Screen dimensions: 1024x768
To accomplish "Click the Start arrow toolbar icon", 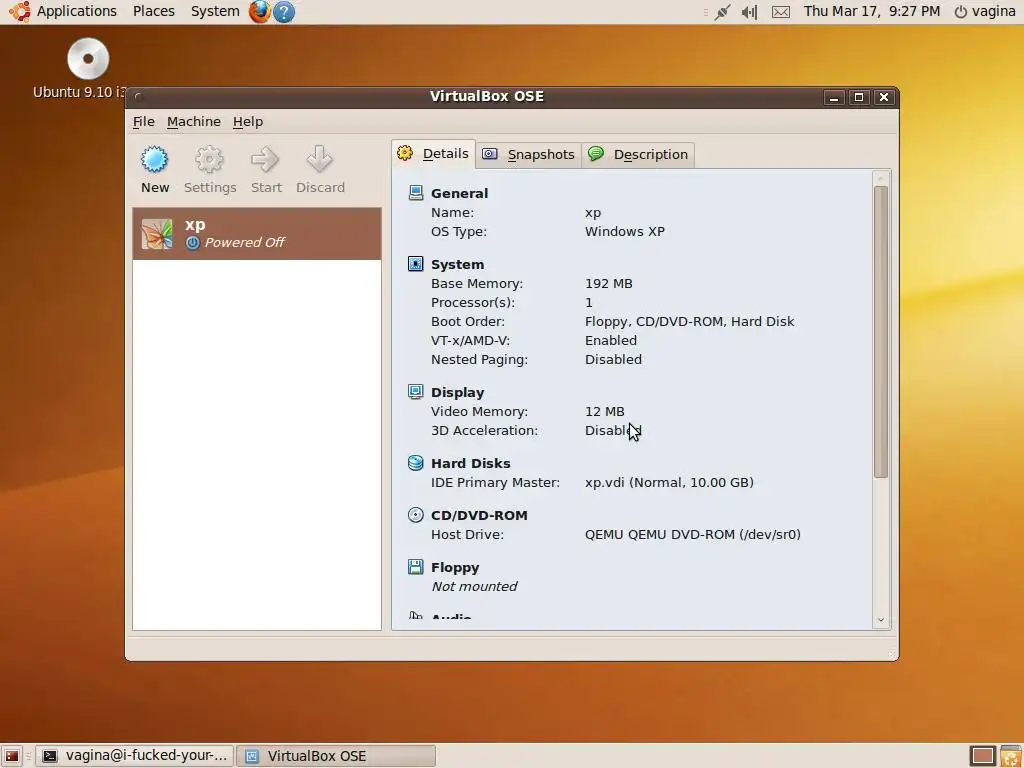I will [x=266, y=159].
